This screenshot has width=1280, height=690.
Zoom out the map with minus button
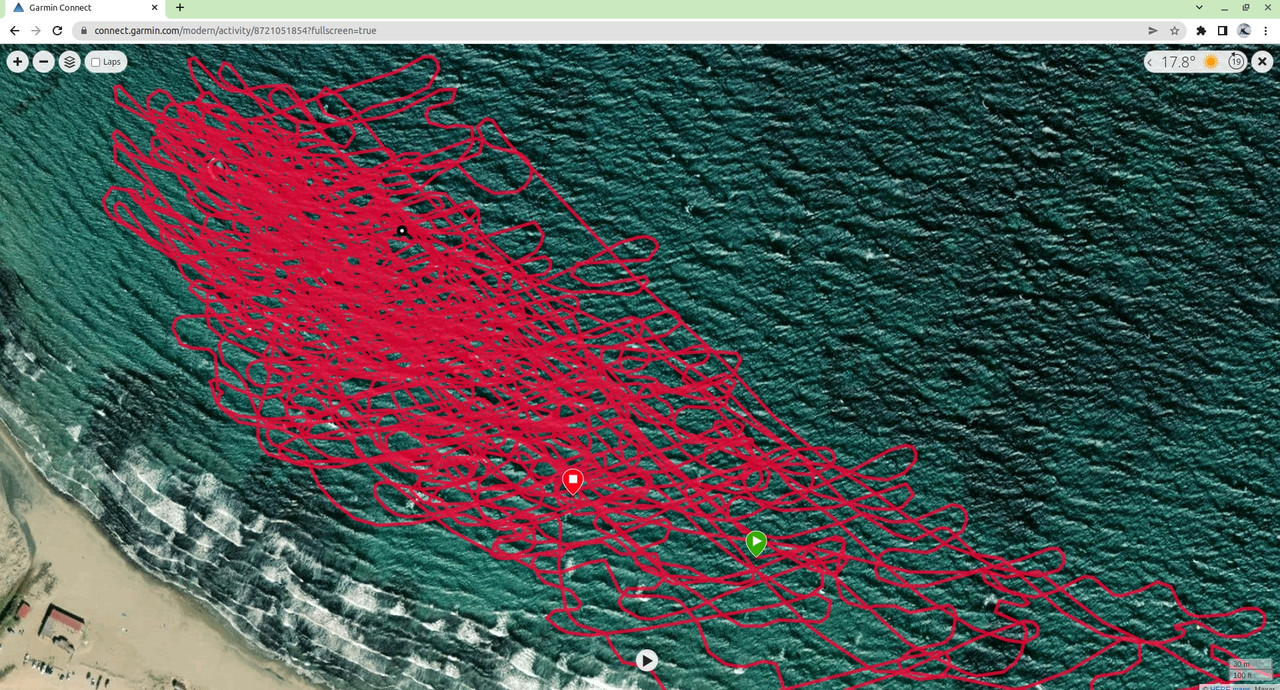point(43,62)
